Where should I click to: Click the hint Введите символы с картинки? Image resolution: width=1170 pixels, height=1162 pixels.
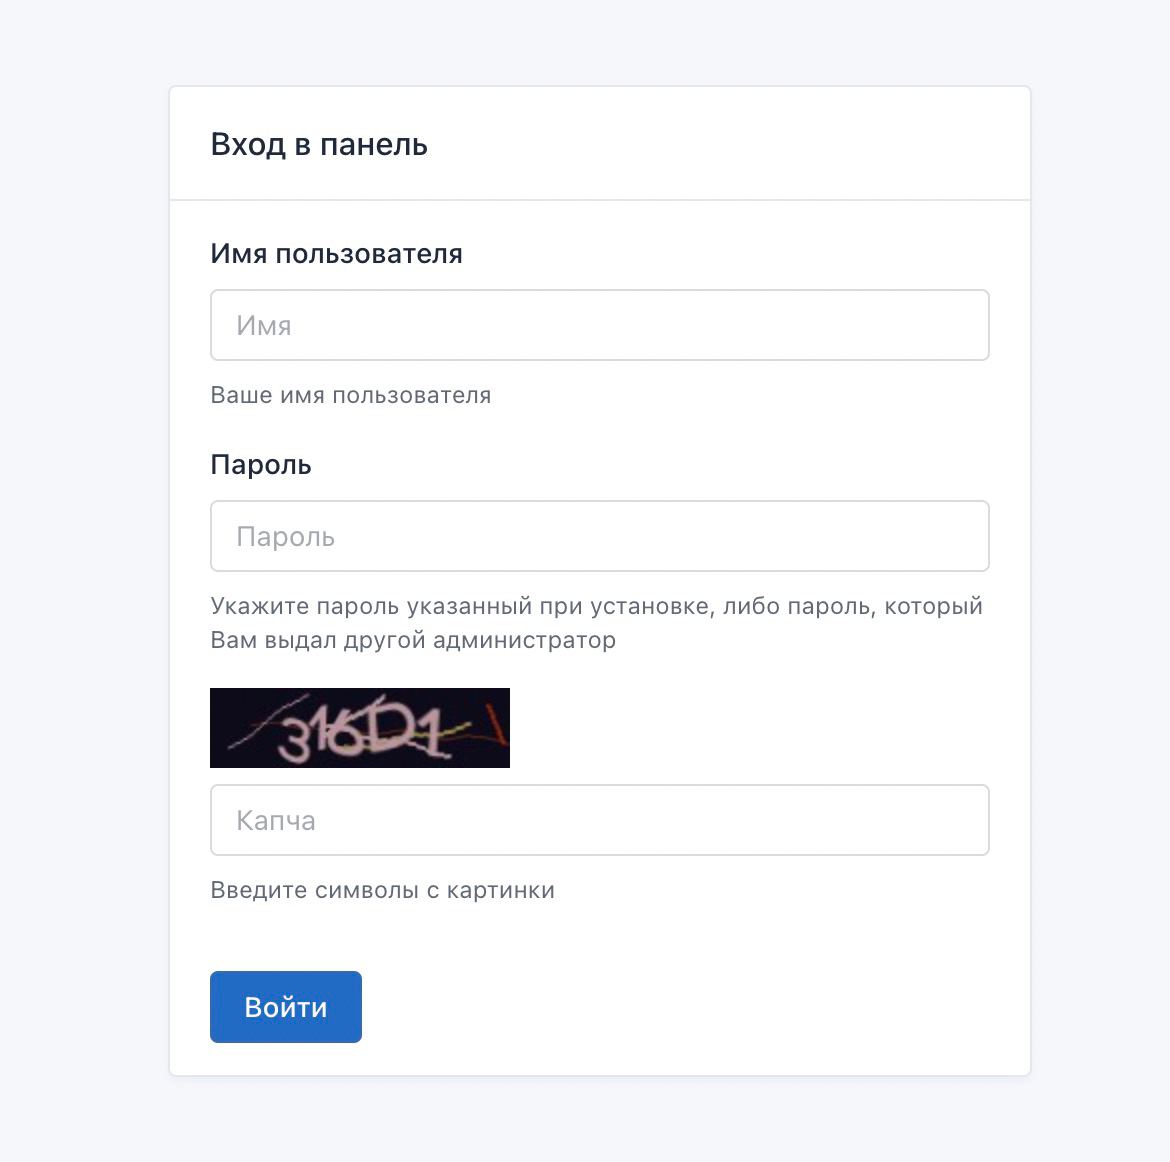tap(382, 890)
